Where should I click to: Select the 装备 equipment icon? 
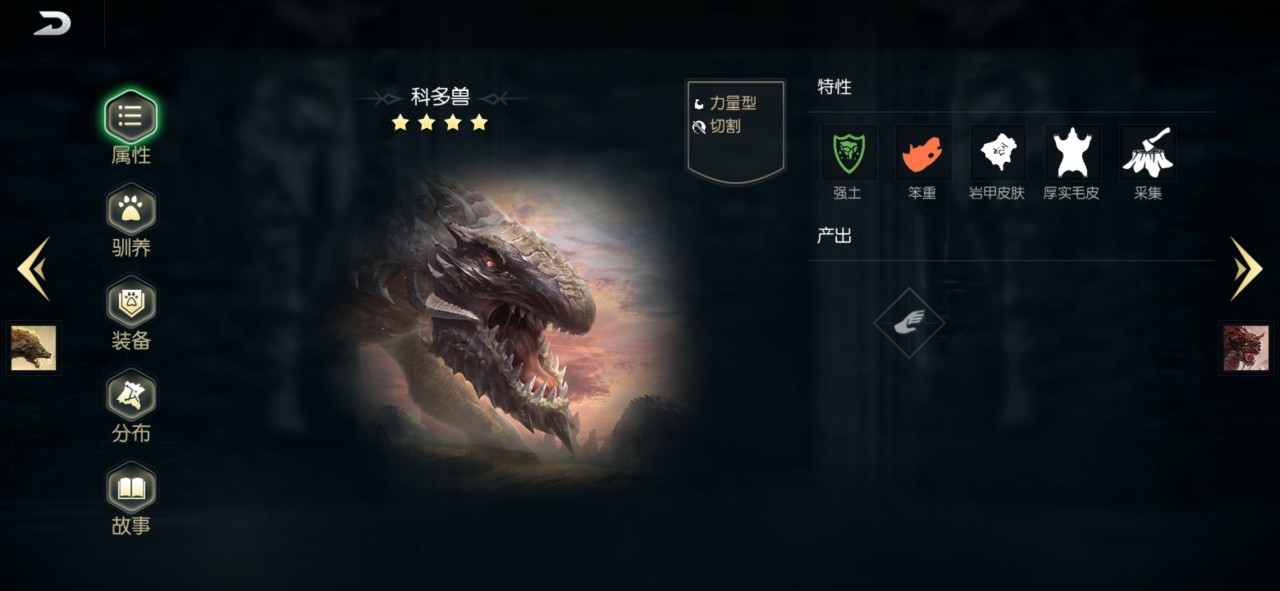(131, 302)
